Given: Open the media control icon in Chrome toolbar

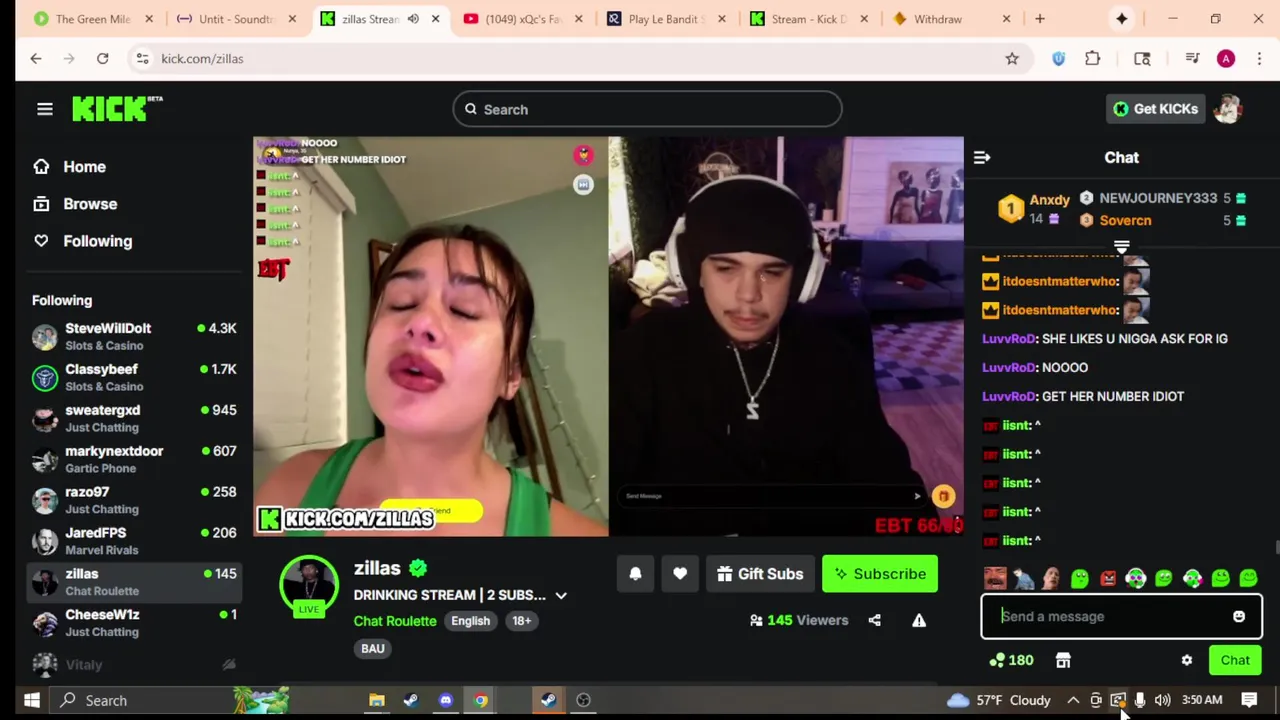Looking at the screenshot, I should point(1192,59).
